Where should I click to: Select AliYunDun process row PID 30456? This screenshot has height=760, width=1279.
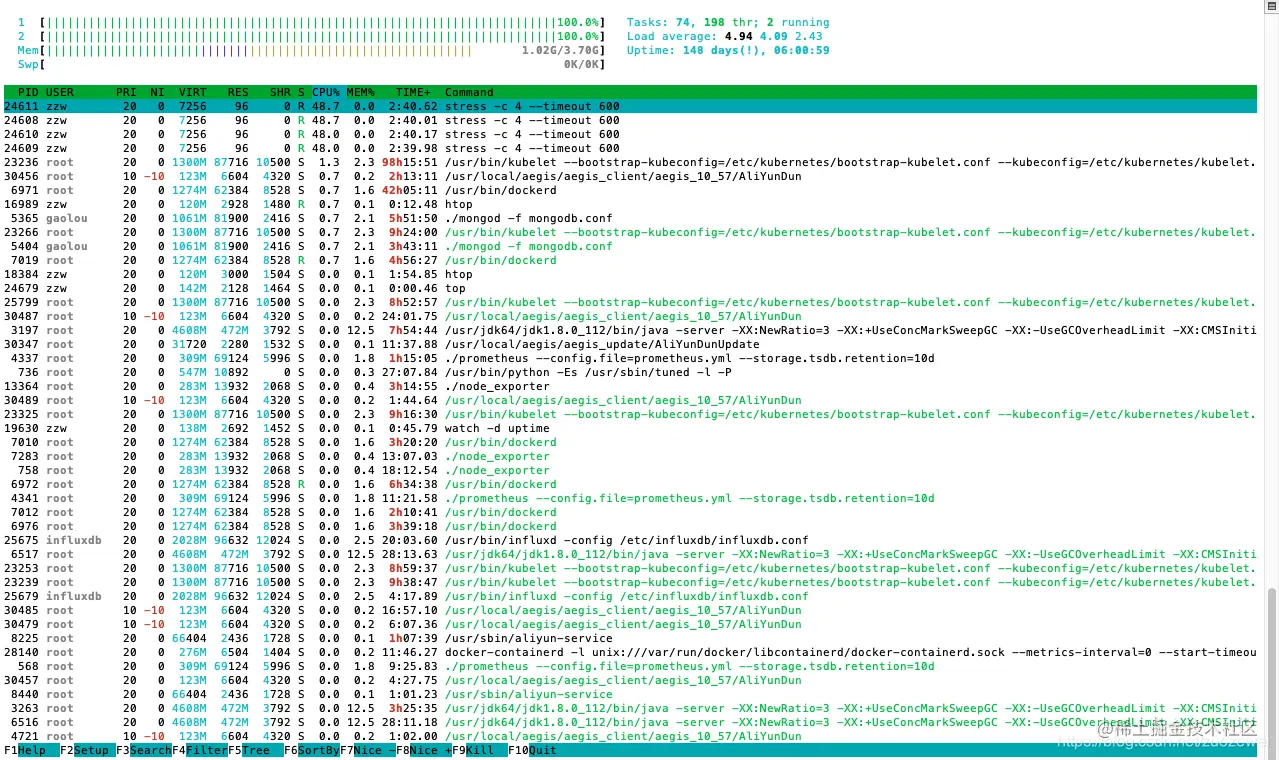tap(630, 176)
